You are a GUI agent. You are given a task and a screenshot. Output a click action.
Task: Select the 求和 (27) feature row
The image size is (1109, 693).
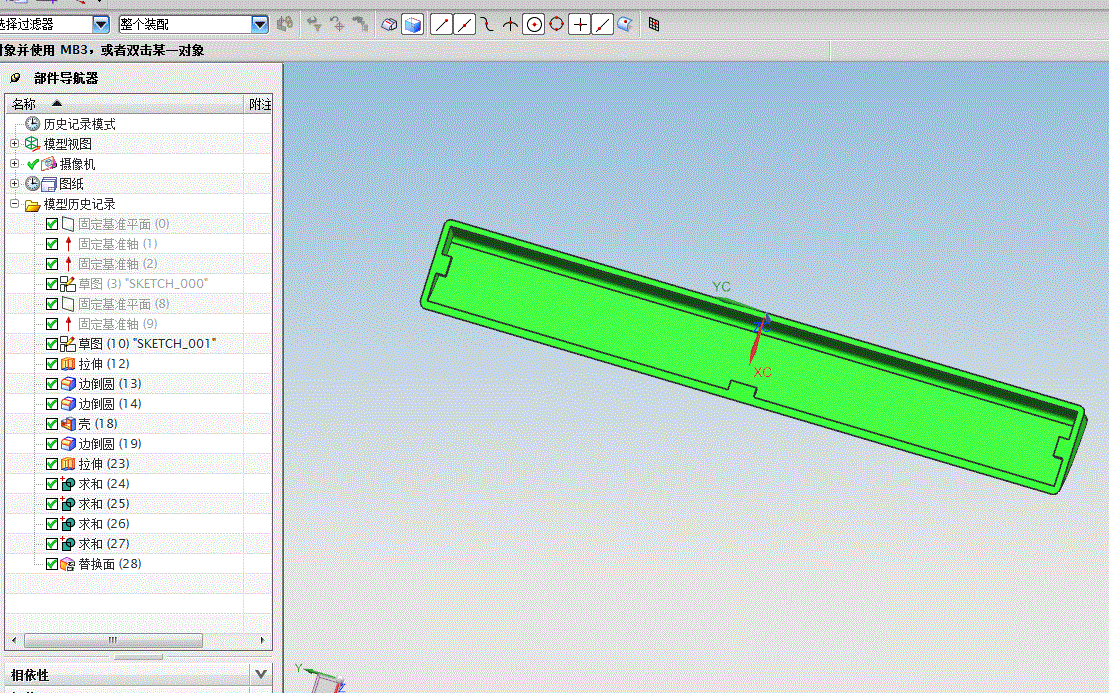pyautogui.click(x=139, y=544)
